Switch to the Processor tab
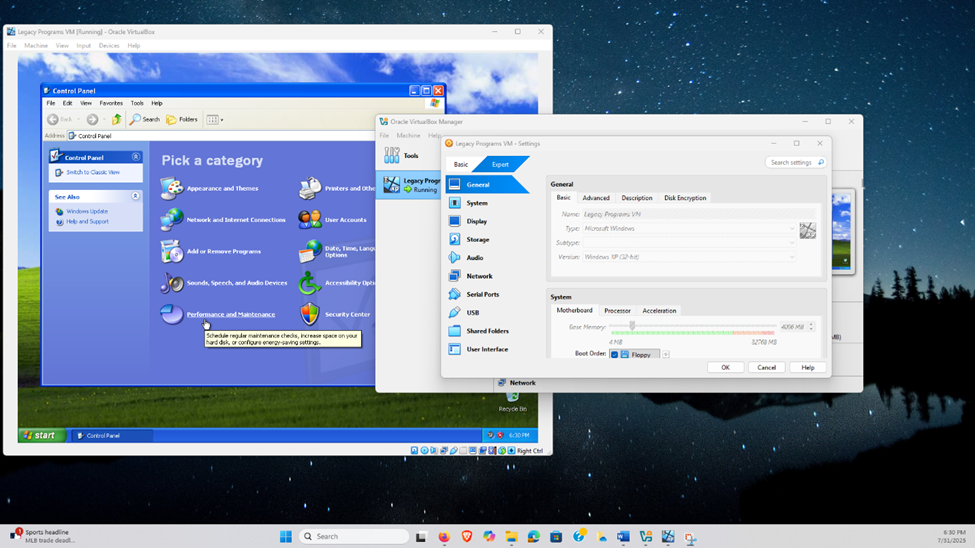The width and height of the screenshot is (975, 548). pos(617,311)
